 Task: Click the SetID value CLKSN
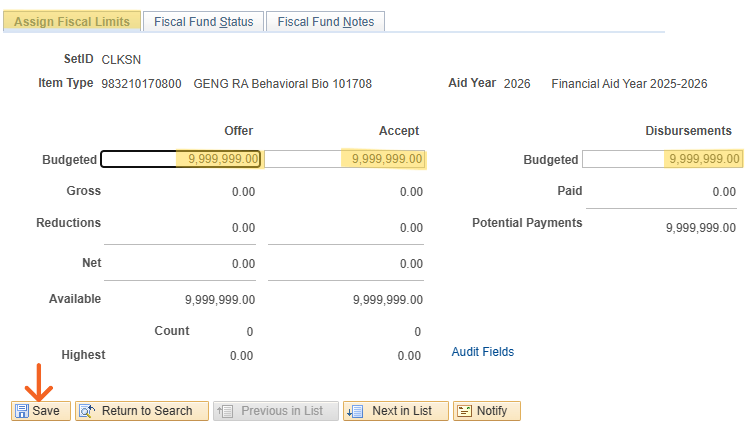click(x=121, y=60)
